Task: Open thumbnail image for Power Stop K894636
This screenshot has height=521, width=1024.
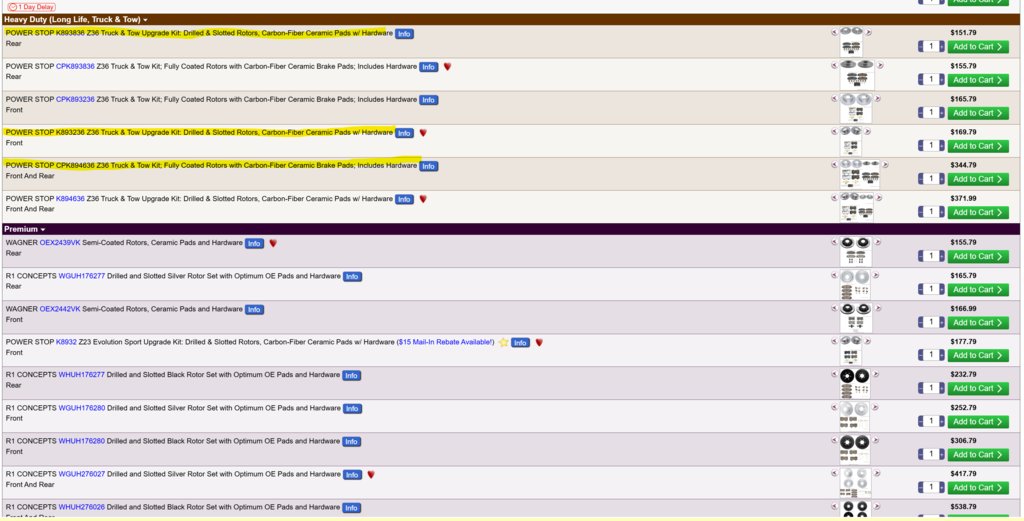Action: coord(856,207)
